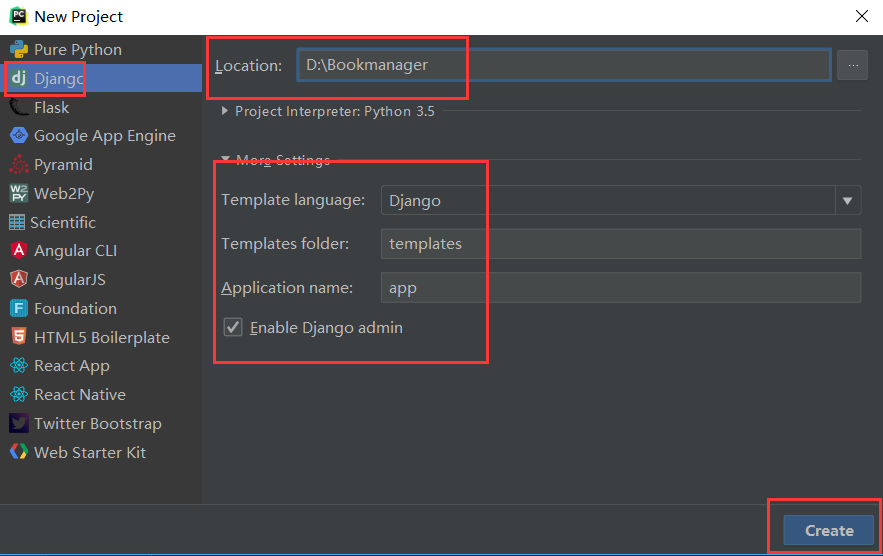The width and height of the screenshot is (883, 556).
Task: Click the Template language Django combo box
Action: coord(621,201)
